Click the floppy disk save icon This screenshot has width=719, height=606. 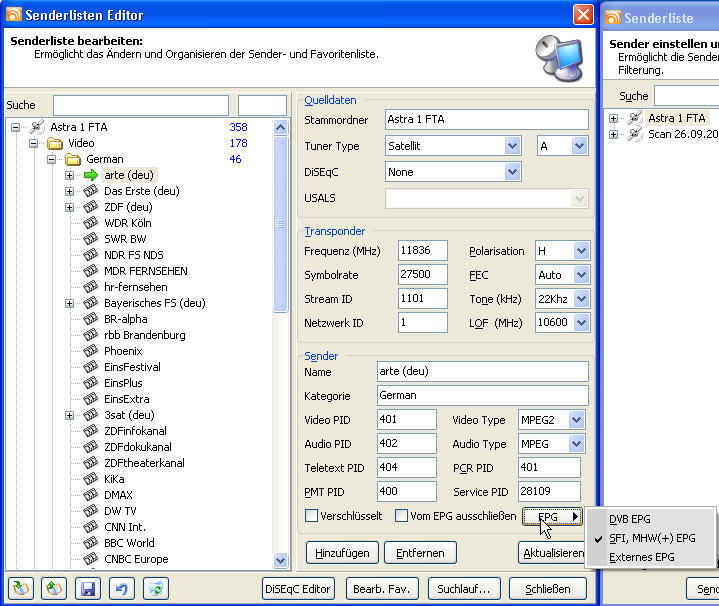point(88,589)
